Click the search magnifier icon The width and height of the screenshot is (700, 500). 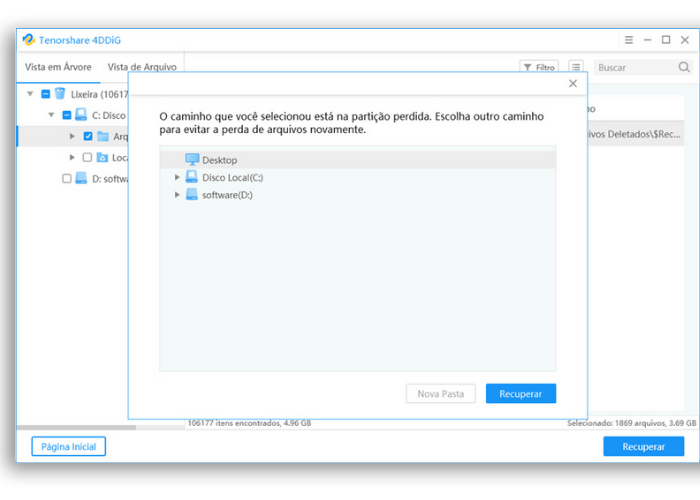click(684, 67)
